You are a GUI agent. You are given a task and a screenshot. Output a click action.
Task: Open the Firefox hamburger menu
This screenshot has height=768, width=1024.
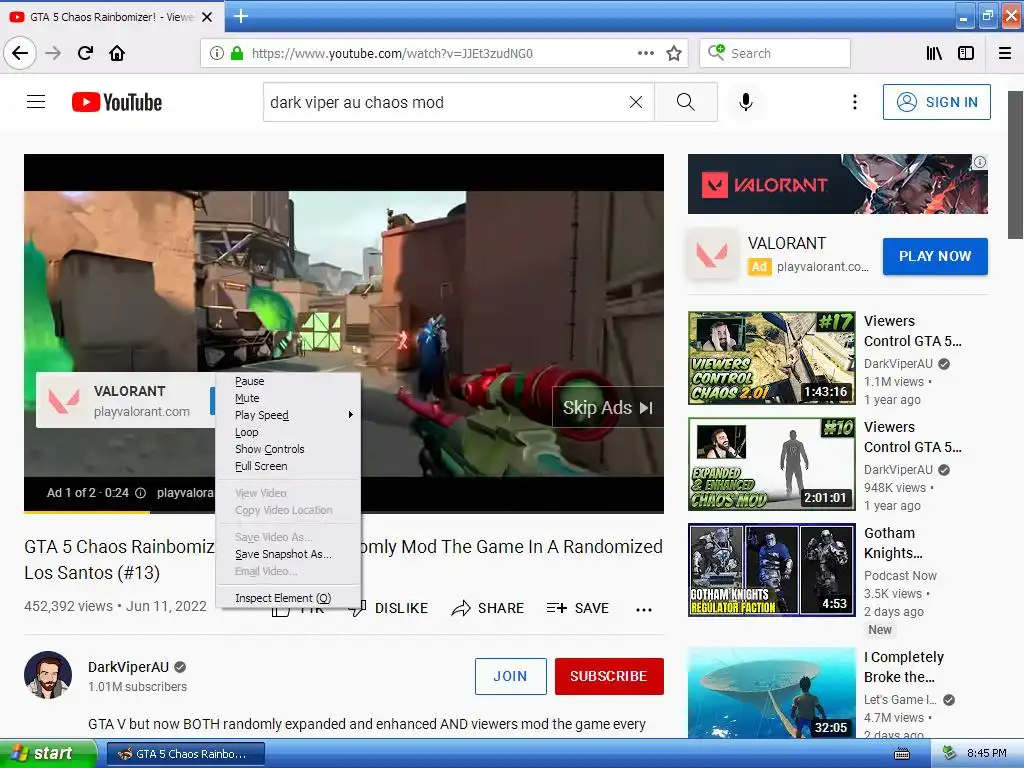pyautogui.click(x=1005, y=53)
